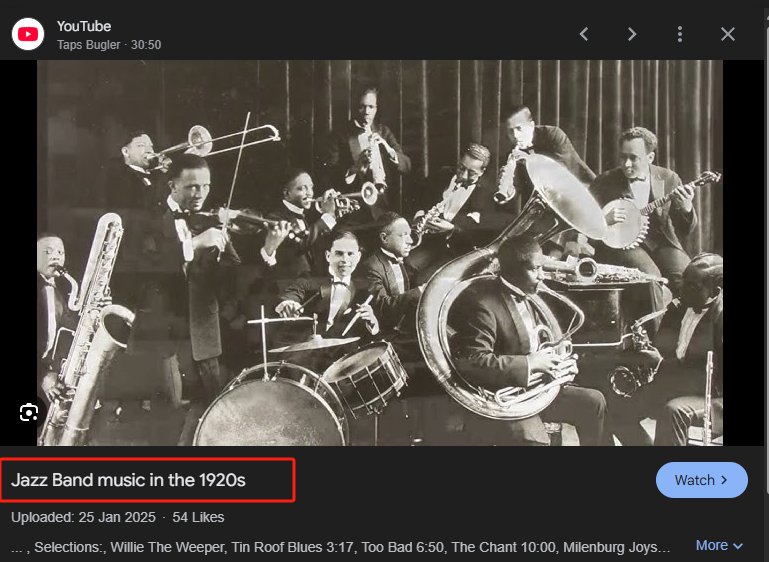Click the 30:50 video duration text
The image size is (769, 562).
[145, 45]
